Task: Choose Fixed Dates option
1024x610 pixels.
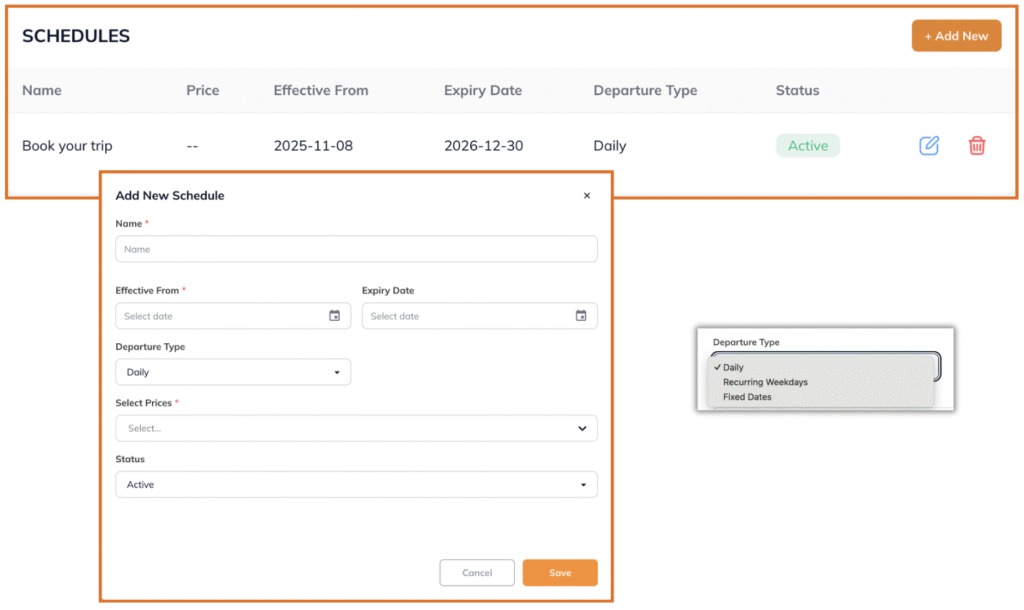Action: [747, 397]
